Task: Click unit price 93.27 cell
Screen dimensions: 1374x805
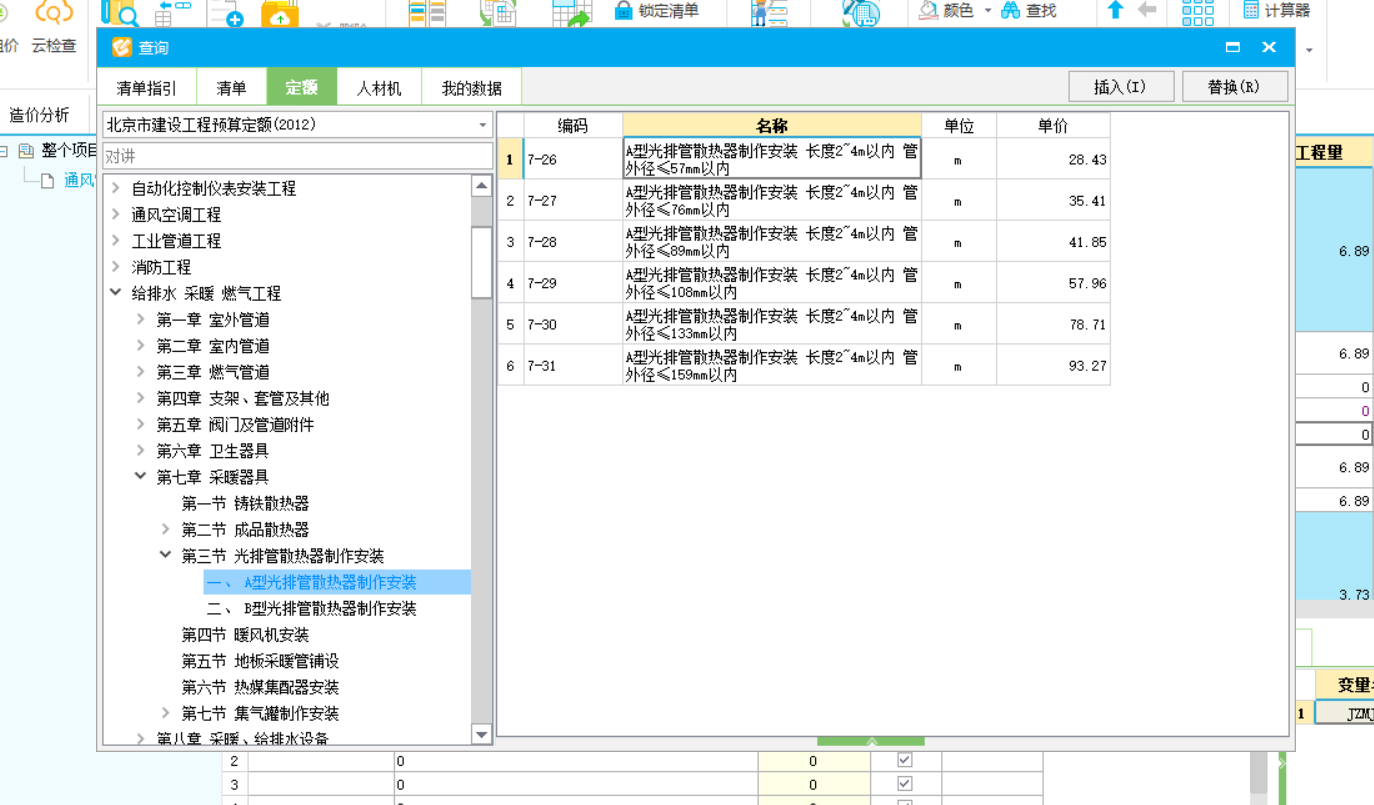Action: tap(1053, 365)
